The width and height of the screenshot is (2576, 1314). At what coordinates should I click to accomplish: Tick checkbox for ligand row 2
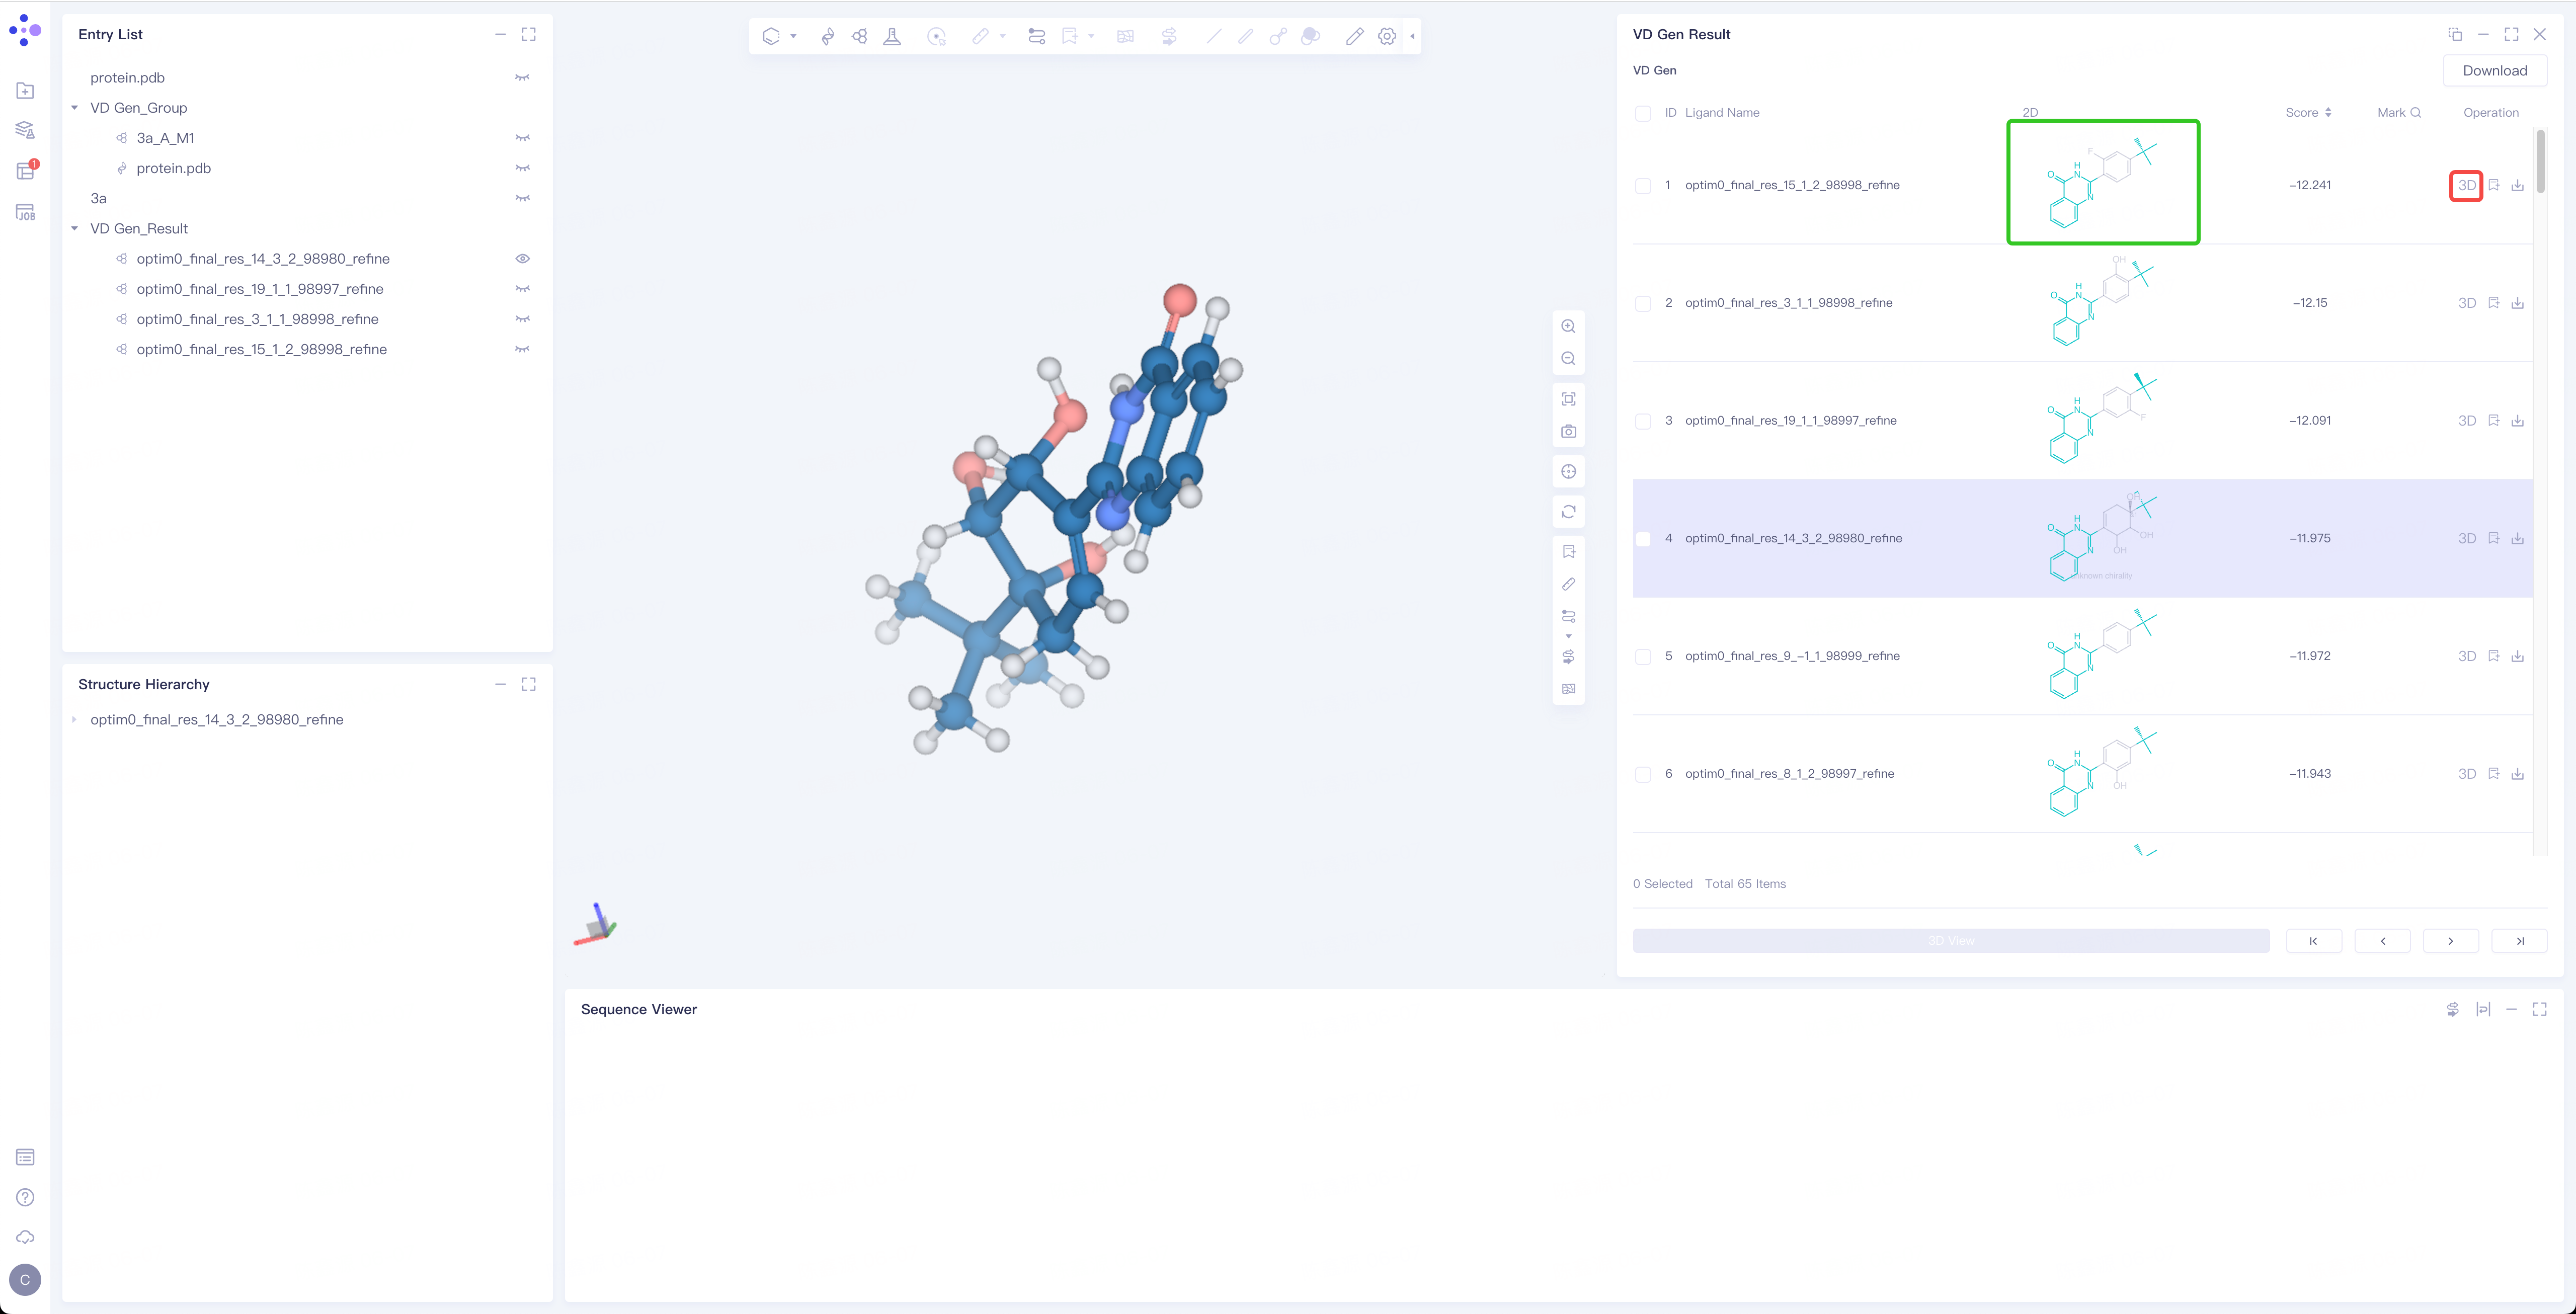(1643, 304)
